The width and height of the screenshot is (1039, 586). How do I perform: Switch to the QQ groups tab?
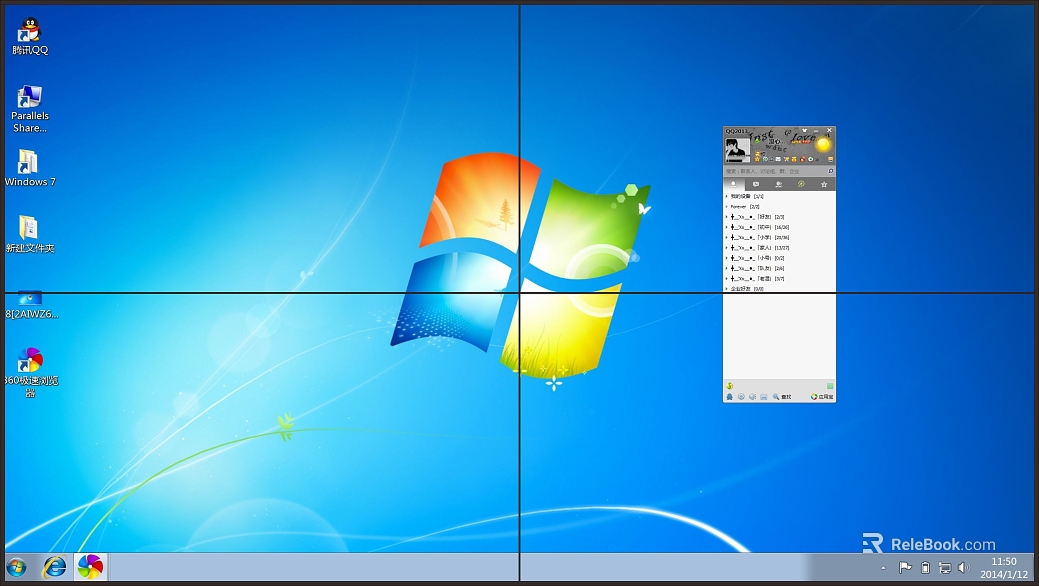[779, 184]
